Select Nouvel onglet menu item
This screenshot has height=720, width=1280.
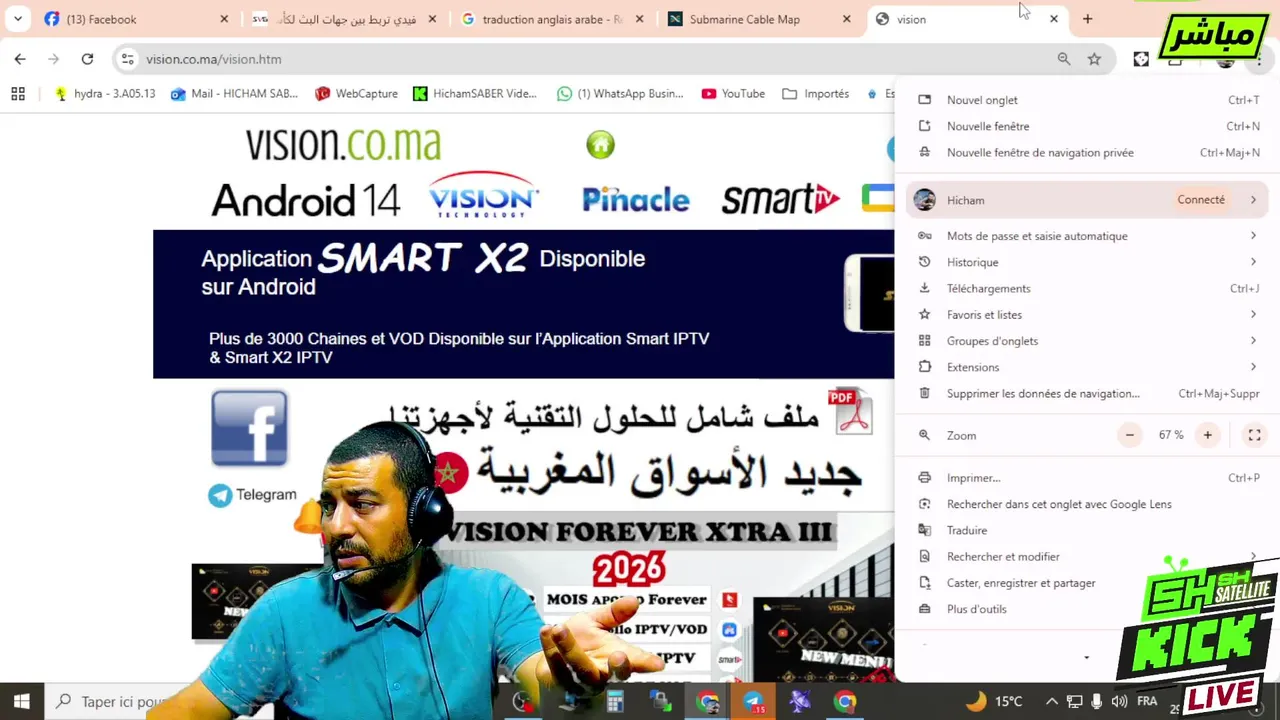[1087, 100]
